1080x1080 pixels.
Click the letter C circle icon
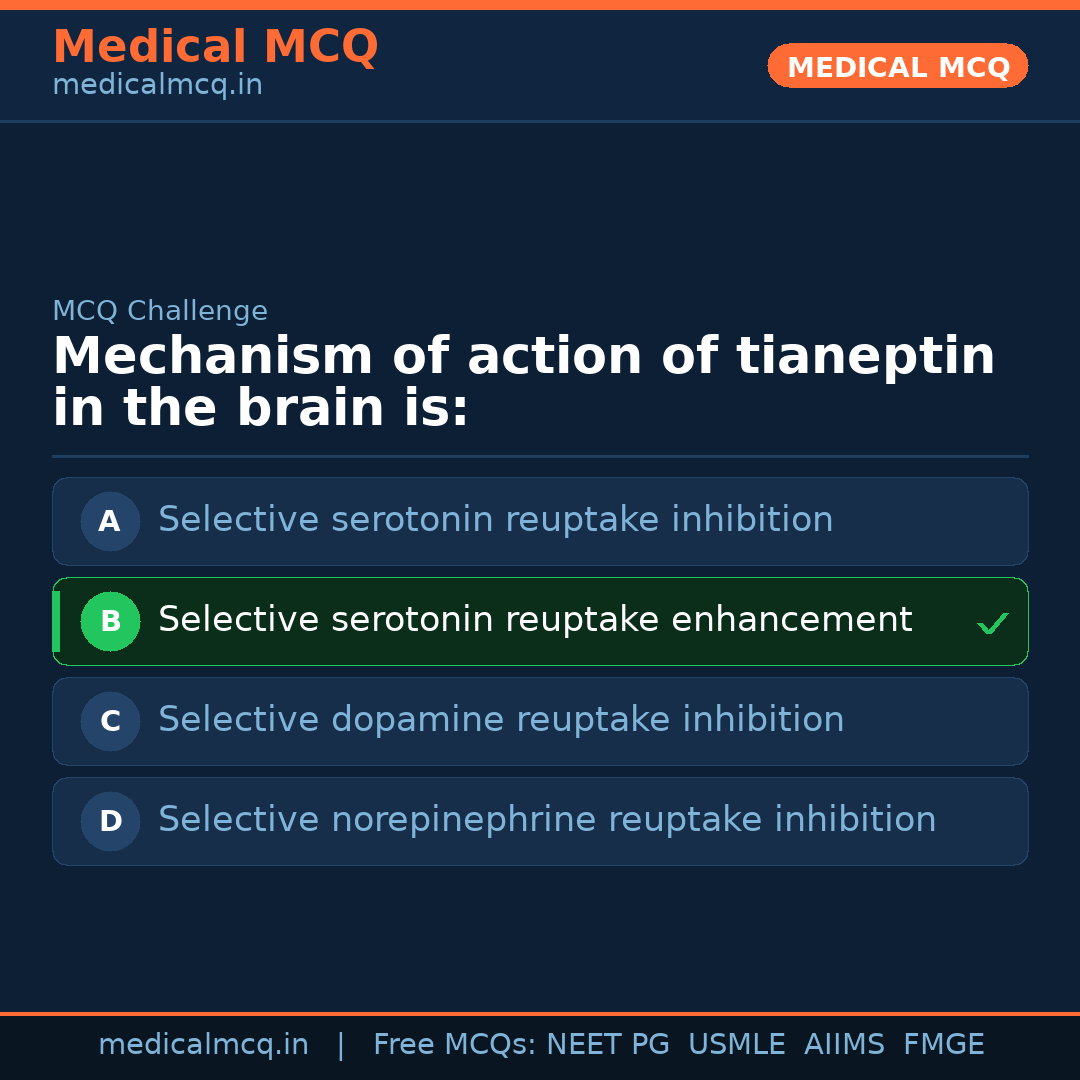click(x=110, y=721)
